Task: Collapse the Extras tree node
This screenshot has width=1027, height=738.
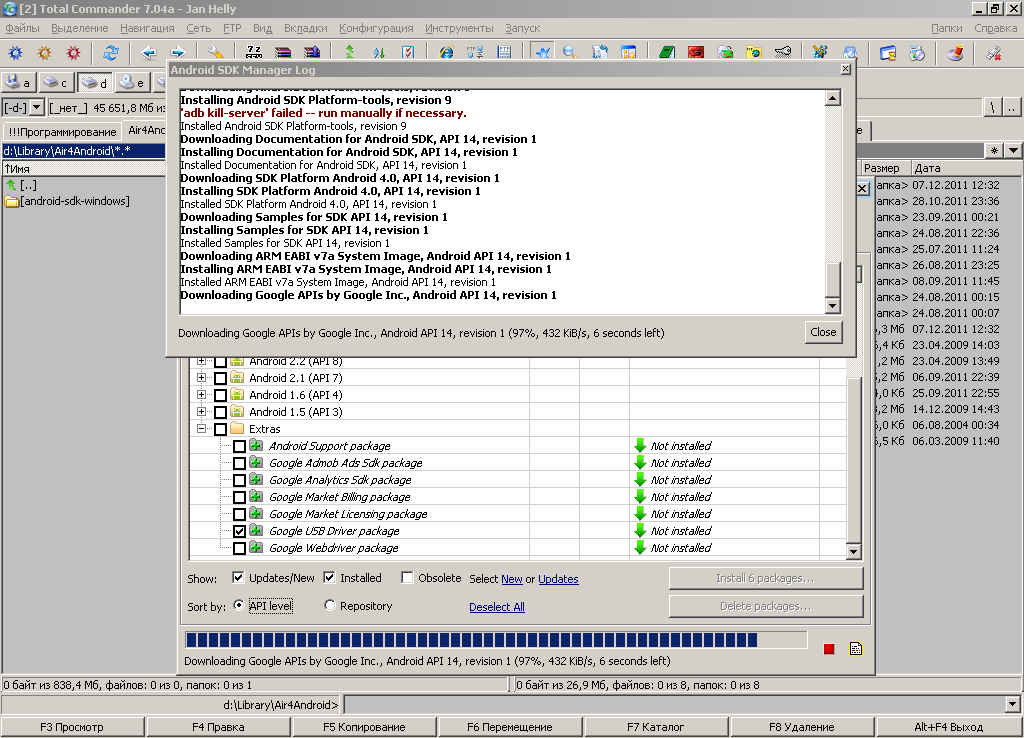Action: [x=202, y=429]
